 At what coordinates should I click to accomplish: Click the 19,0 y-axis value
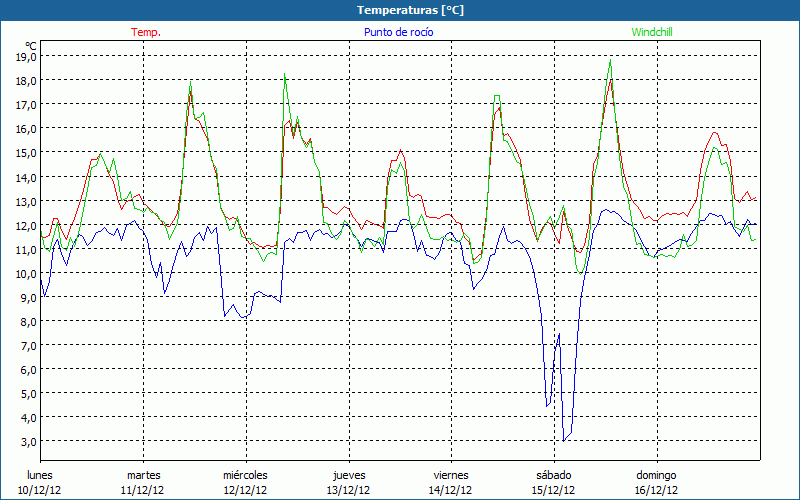pyautogui.click(x=26, y=56)
